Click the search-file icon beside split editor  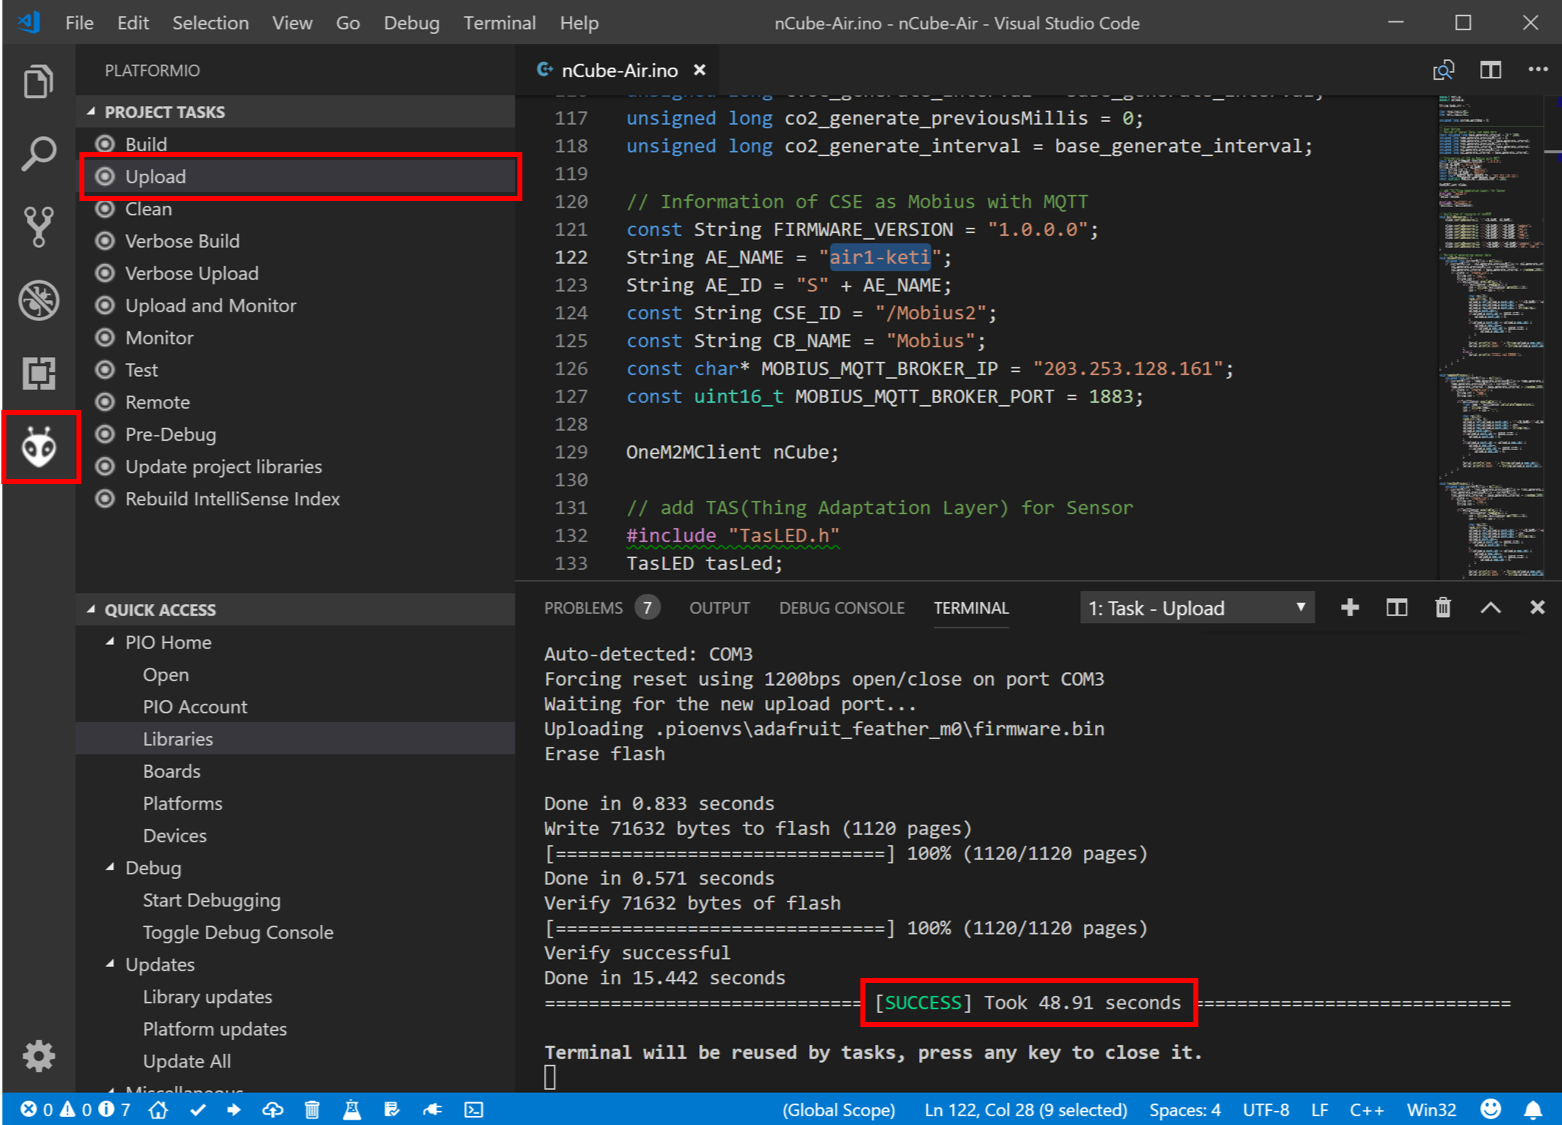[1443, 69]
